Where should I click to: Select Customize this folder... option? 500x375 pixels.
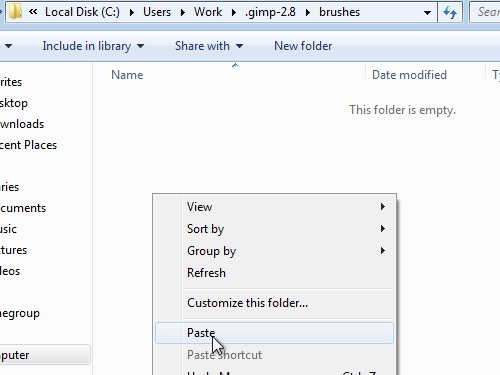point(274,303)
